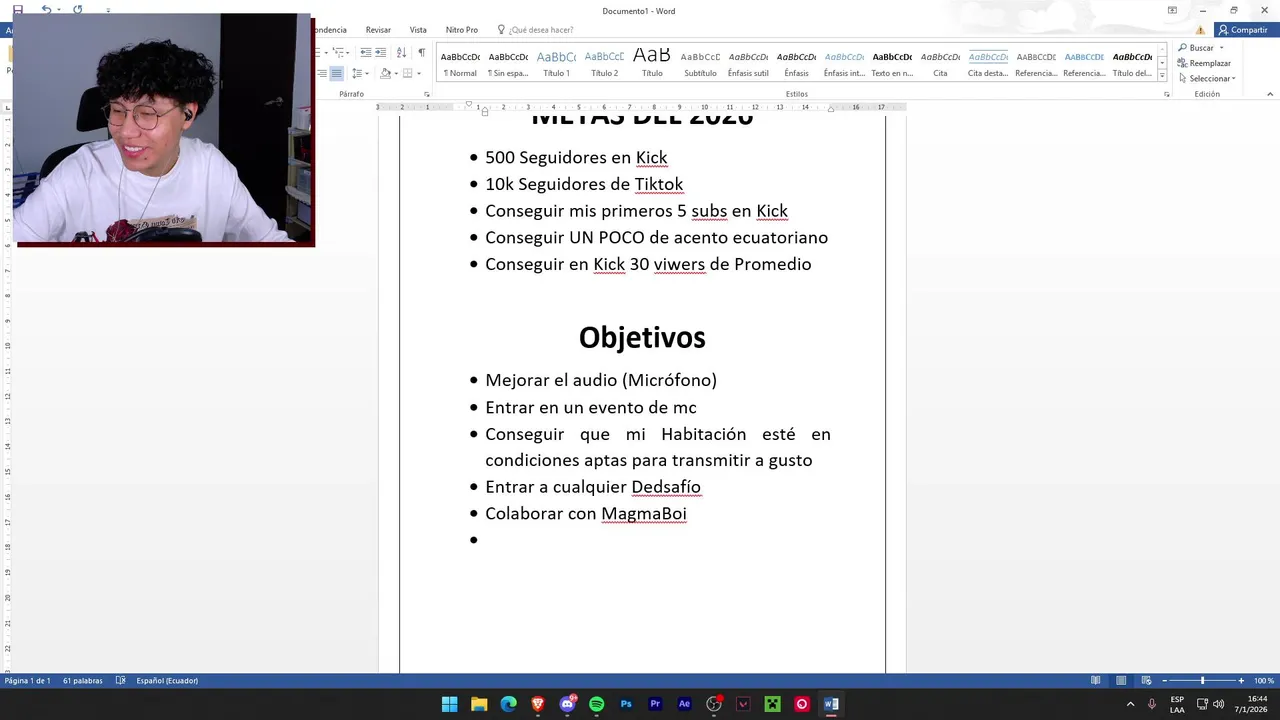Expand the styles gallery with the More arrow
The width and height of the screenshot is (1280, 720).
1162,76
